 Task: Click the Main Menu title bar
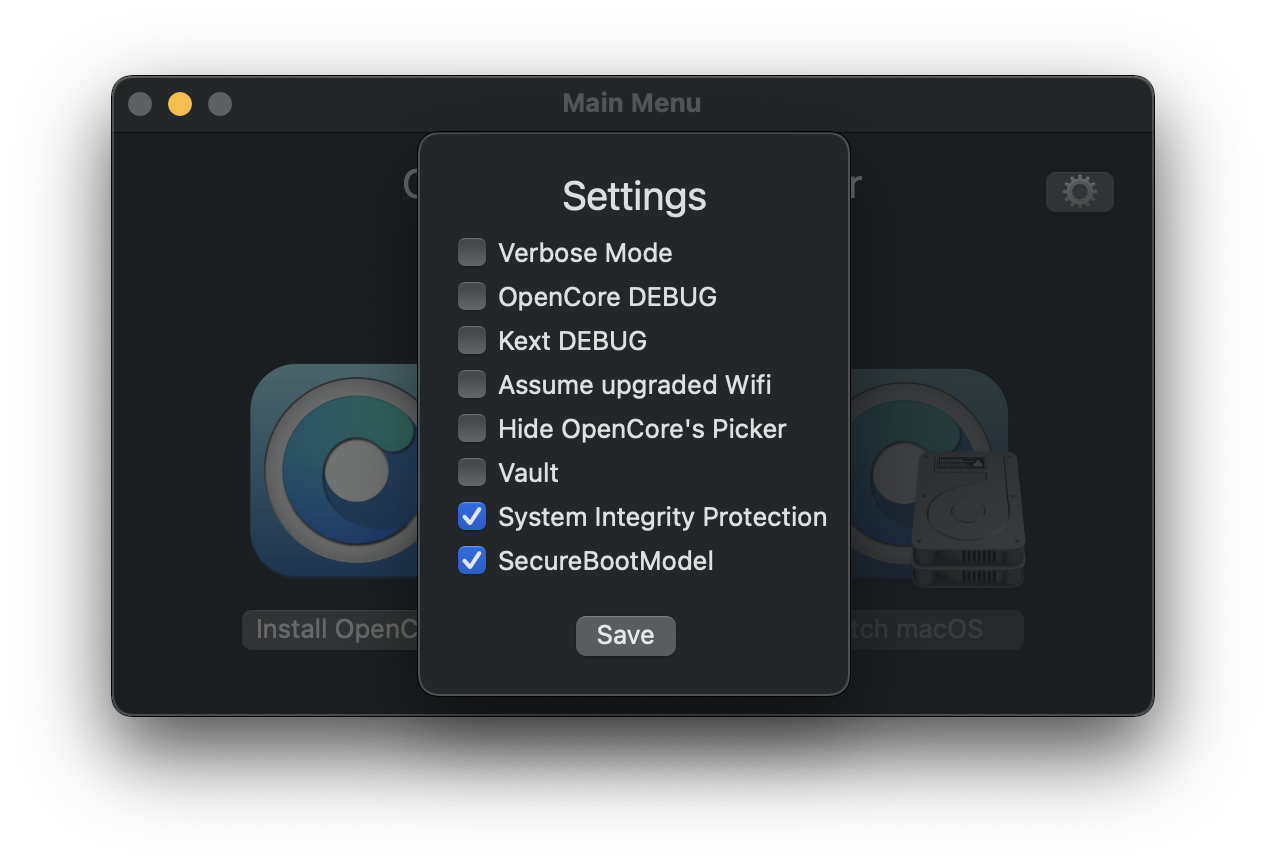(632, 103)
